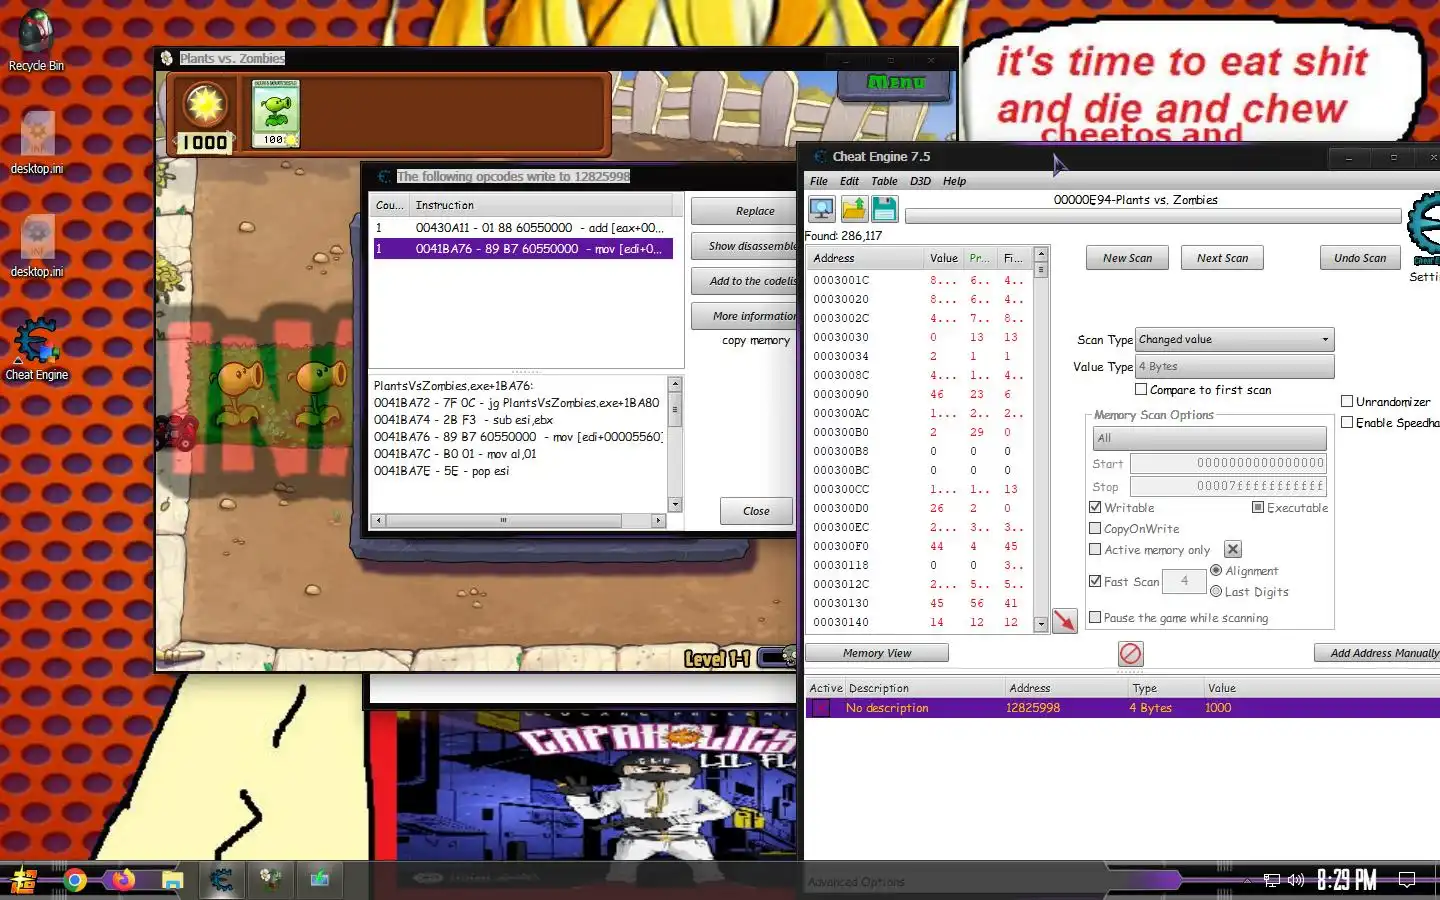
Task: Click the open cheat table folder icon
Action: 854,208
